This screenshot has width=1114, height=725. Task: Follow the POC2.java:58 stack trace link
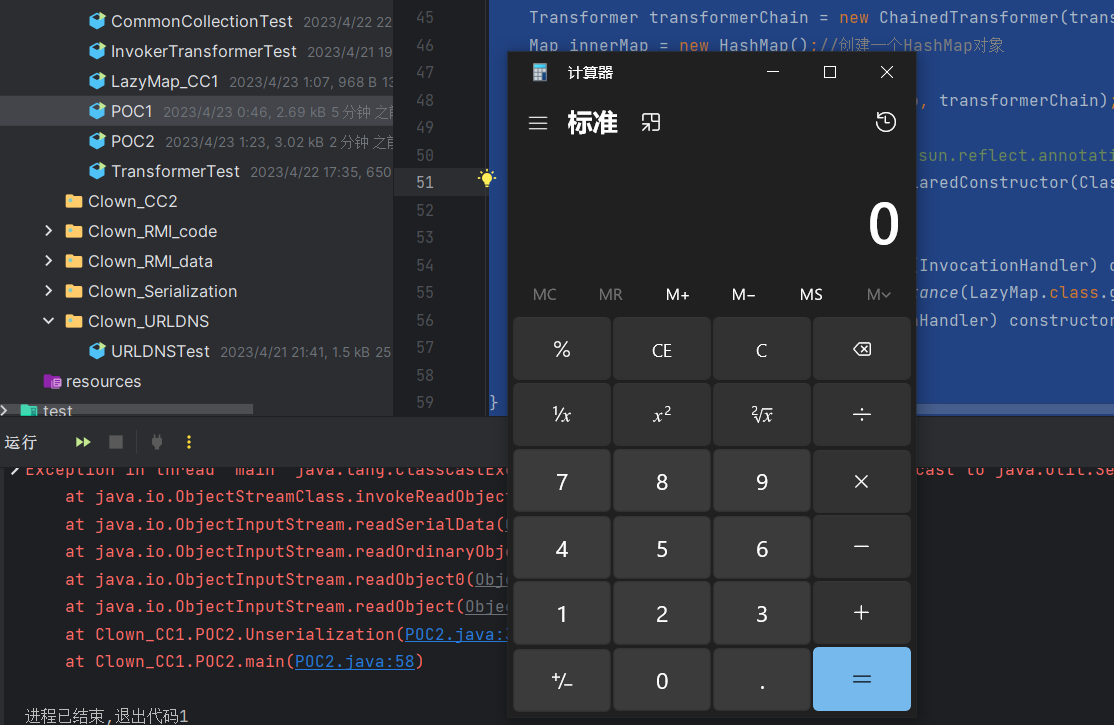(x=354, y=662)
